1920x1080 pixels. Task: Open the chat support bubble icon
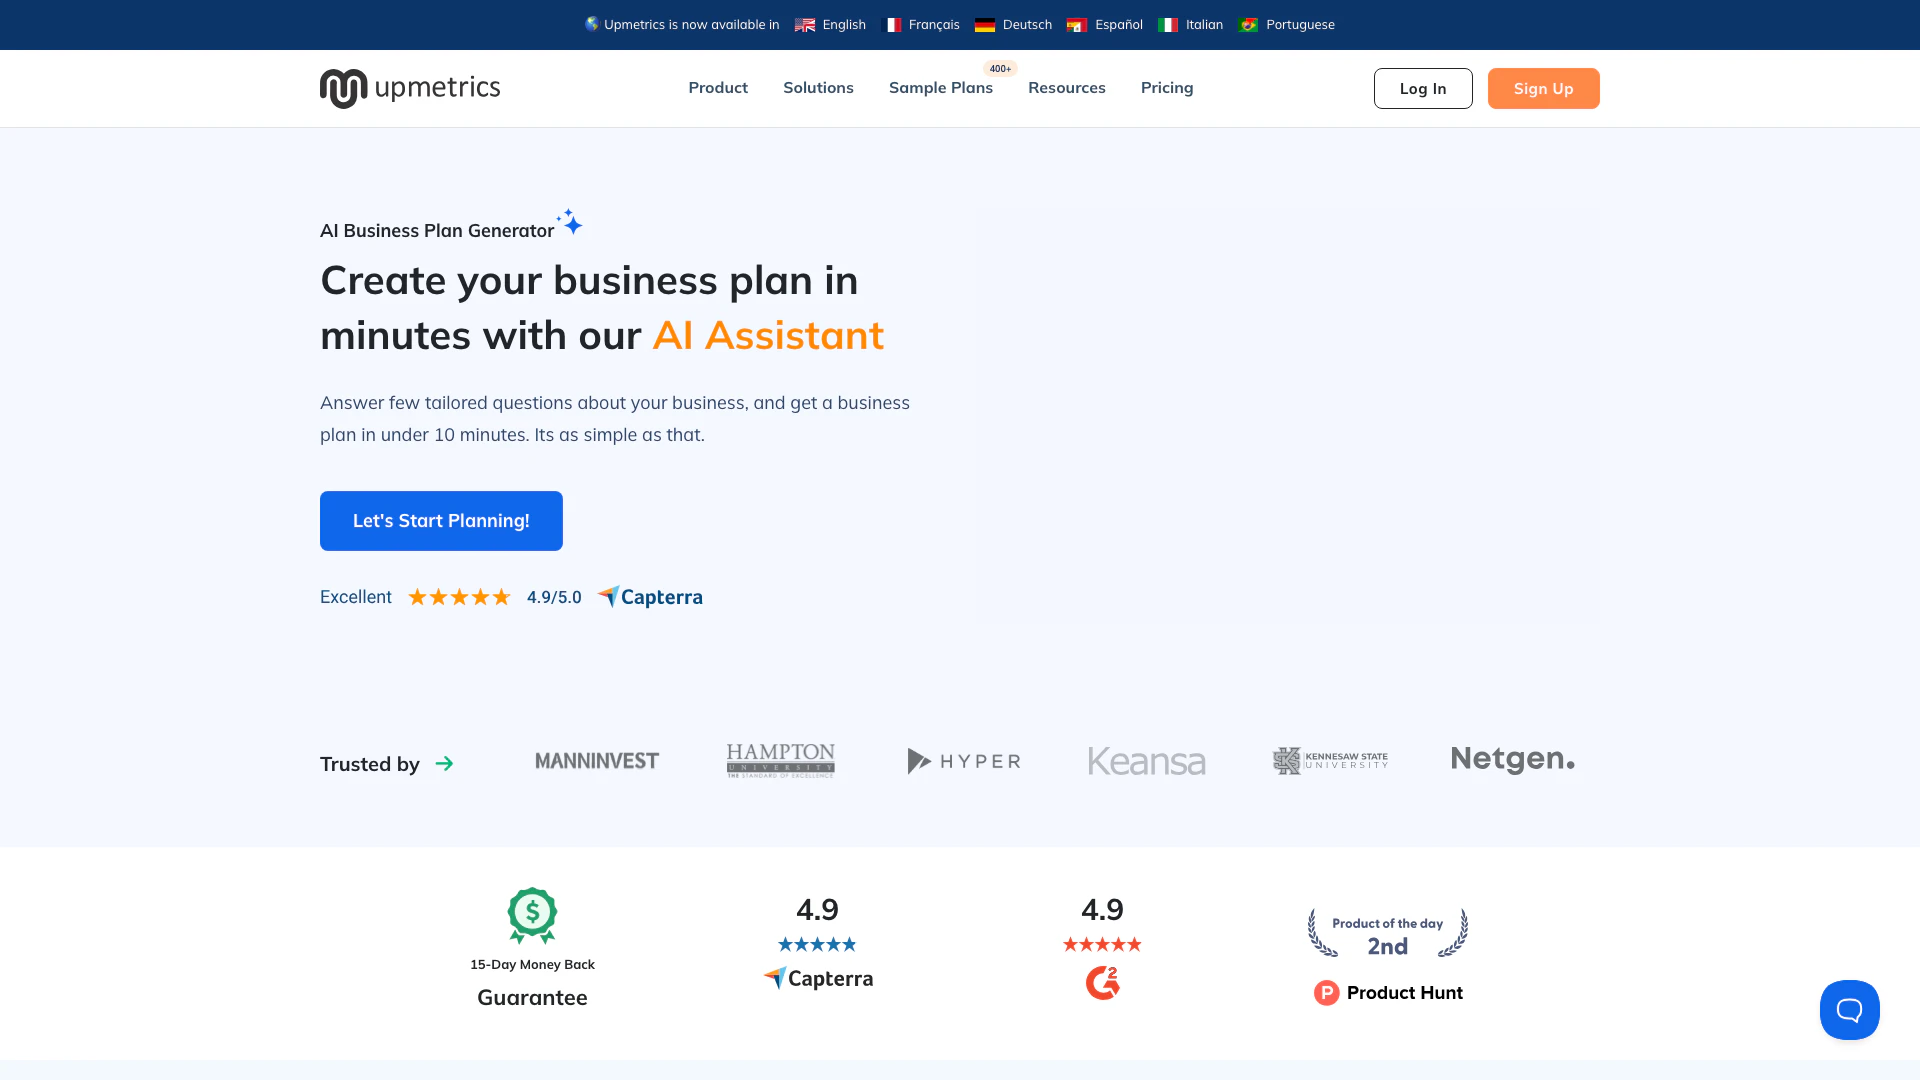click(x=1849, y=1010)
